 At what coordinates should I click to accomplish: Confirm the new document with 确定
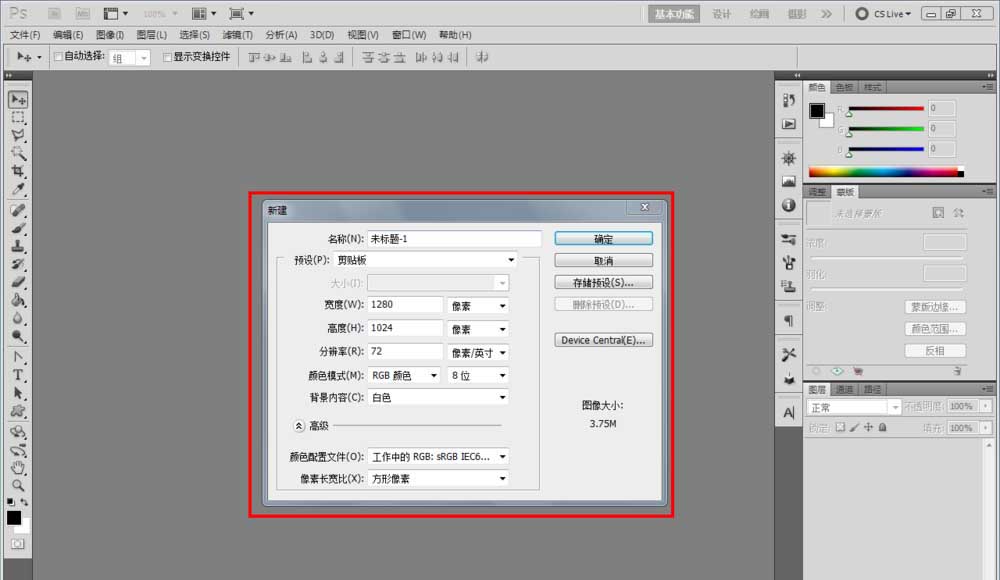pos(603,239)
